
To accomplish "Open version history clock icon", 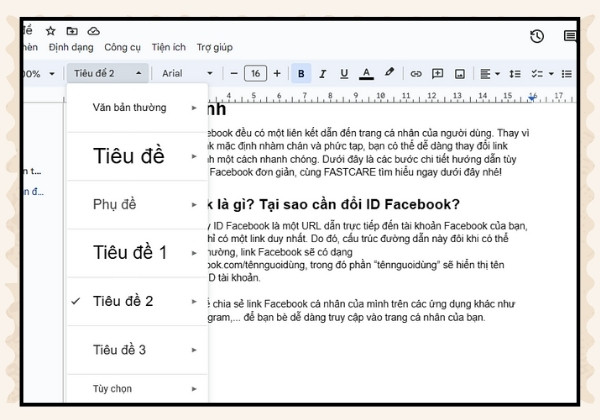I will click(x=537, y=36).
